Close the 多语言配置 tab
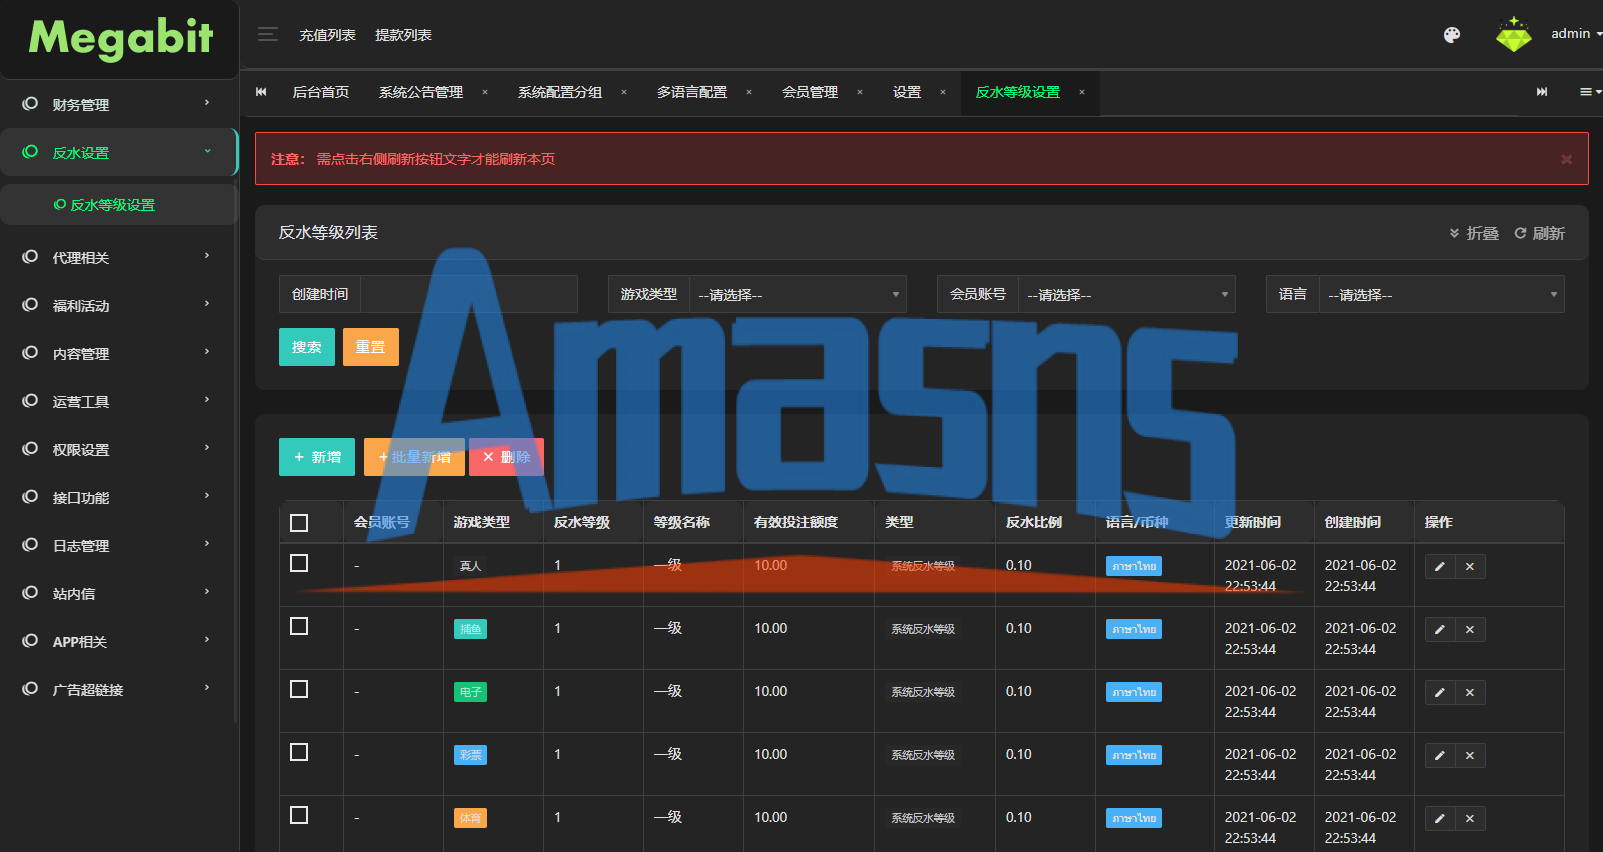Image resolution: width=1603 pixels, height=852 pixels. pyautogui.click(x=749, y=92)
